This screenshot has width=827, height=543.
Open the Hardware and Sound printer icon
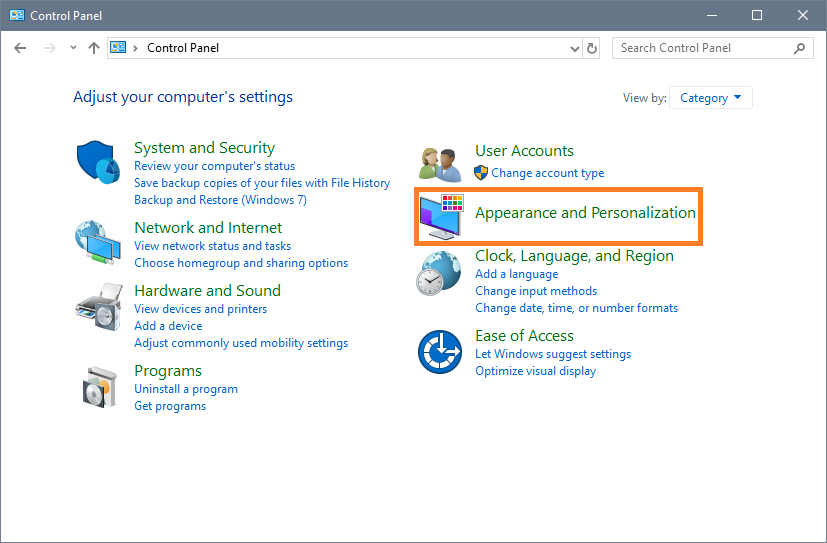pos(99,307)
